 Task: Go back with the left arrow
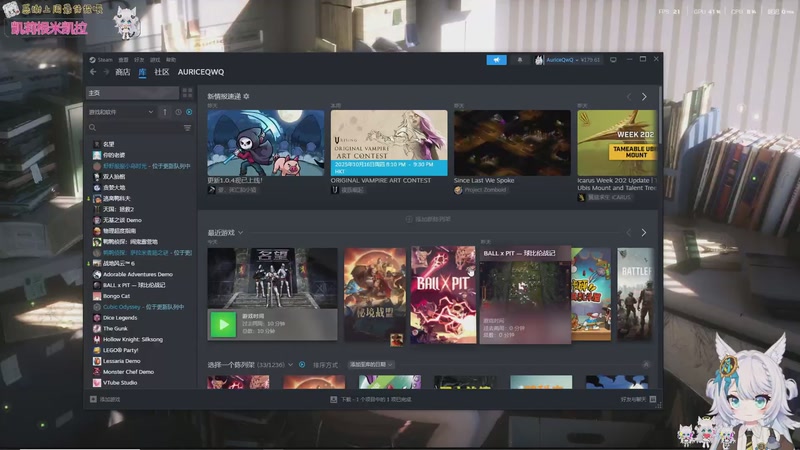93,72
